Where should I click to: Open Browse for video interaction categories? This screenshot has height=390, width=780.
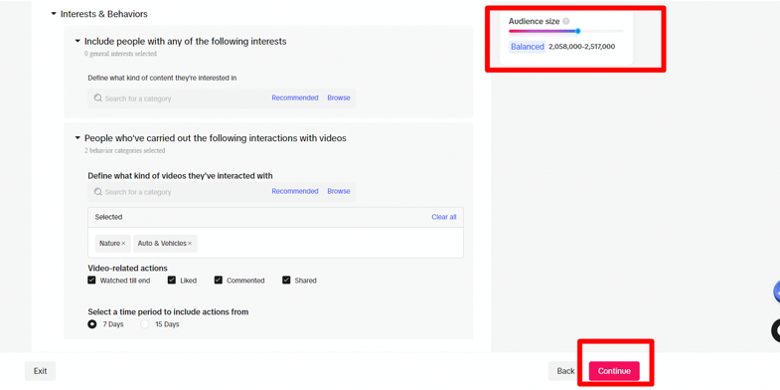point(339,192)
